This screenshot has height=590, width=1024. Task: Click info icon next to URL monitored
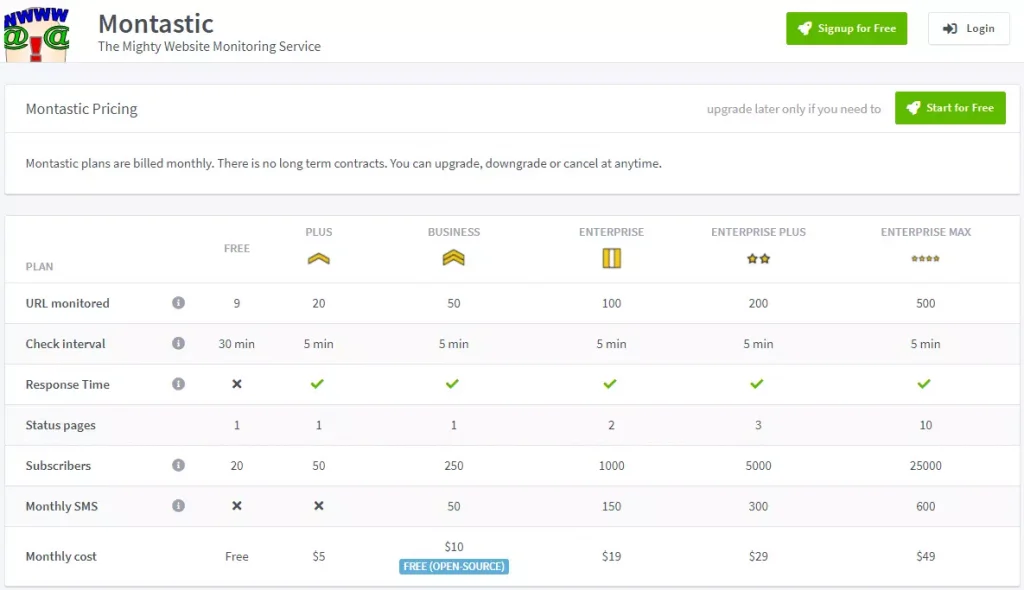coord(178,303)
